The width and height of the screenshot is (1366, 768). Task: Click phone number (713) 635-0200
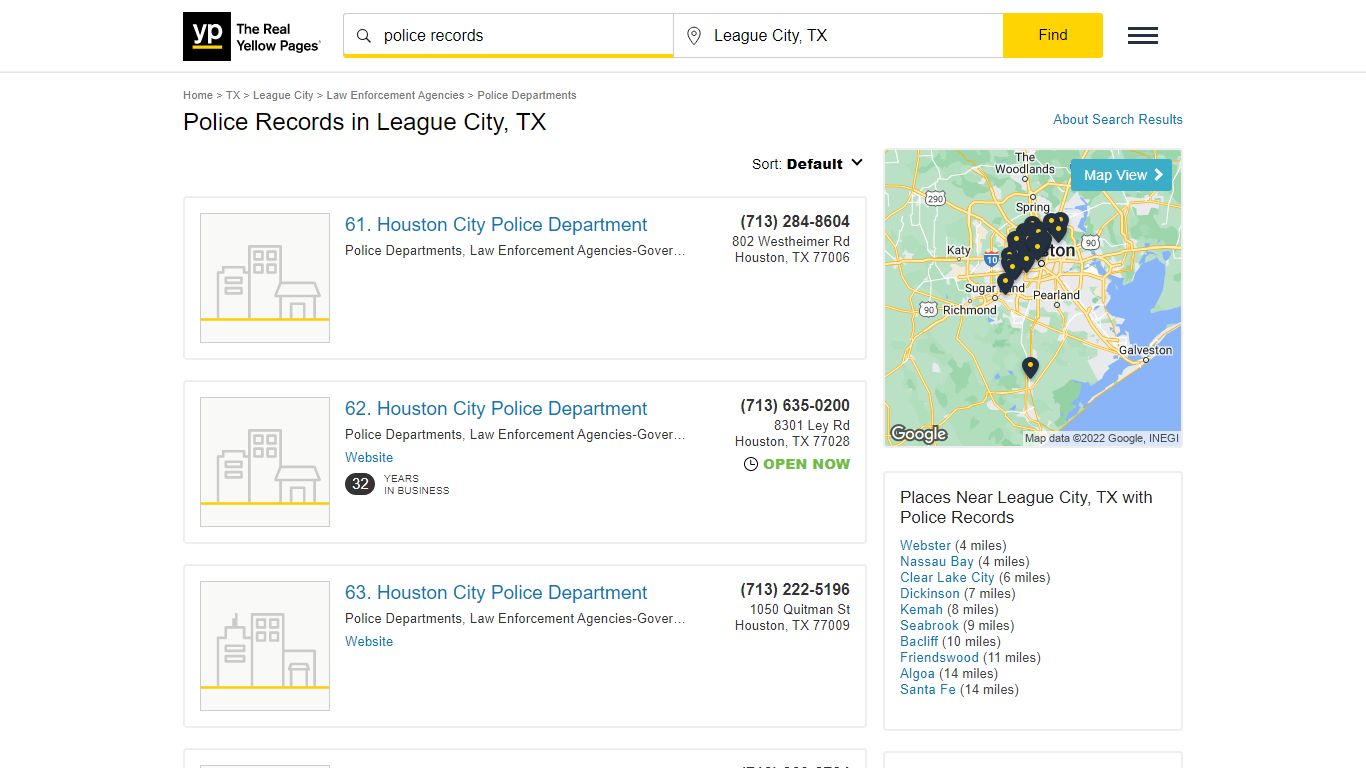coord(795,405)
